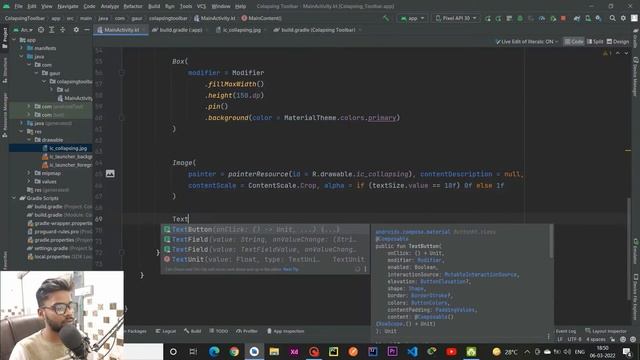Open the Navigate menu
Viewport: 640px width, 360px height.
click(x=68, y=7)
